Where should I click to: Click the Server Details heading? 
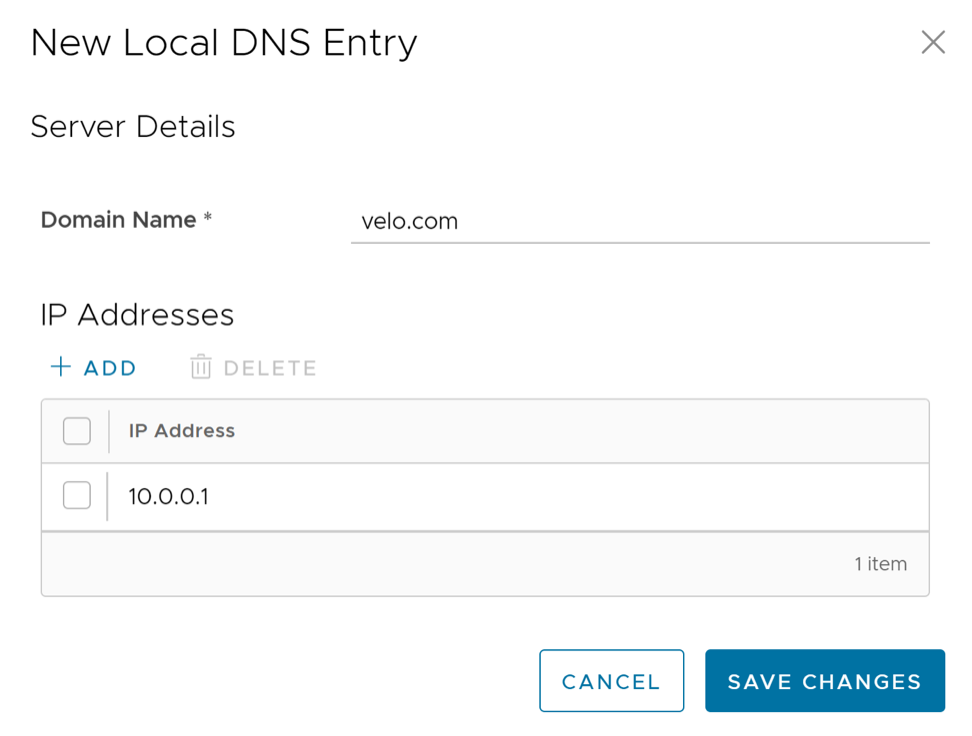[x=133, y=127]
